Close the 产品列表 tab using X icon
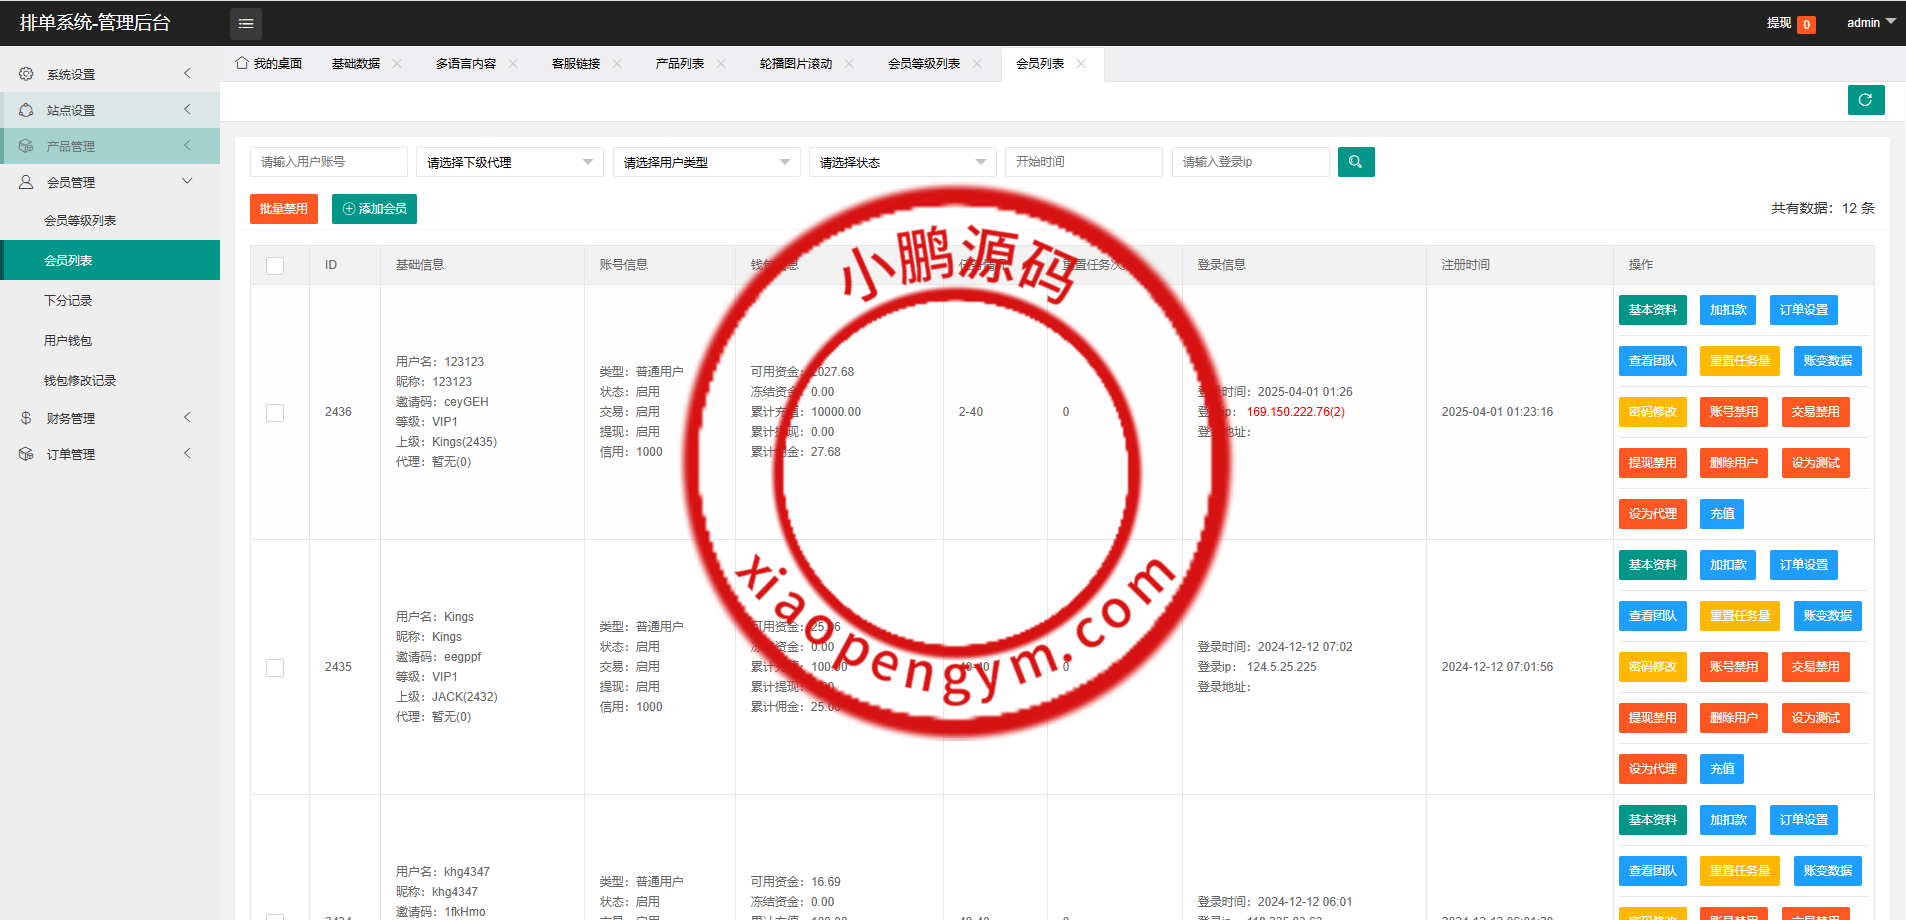The image size is (1906, 920). tap(721, 64)
